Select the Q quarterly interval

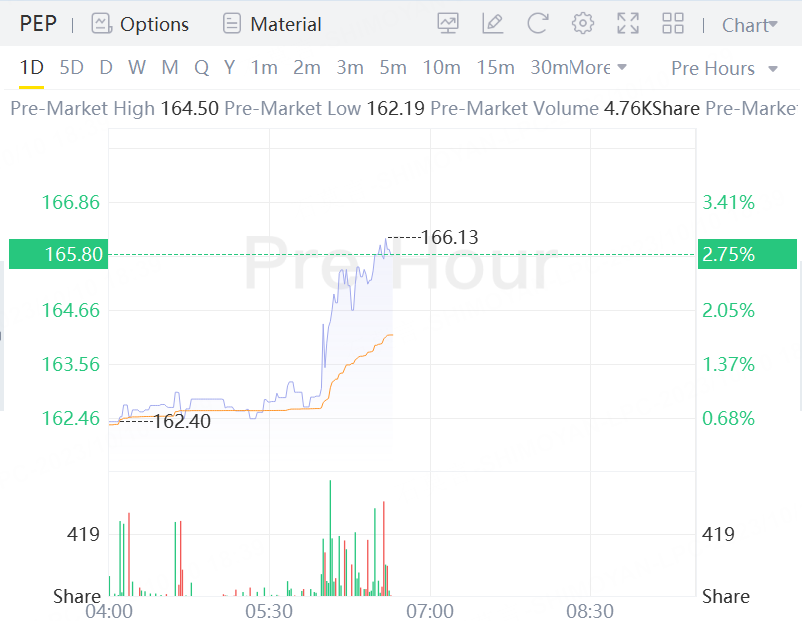point(202,68)
